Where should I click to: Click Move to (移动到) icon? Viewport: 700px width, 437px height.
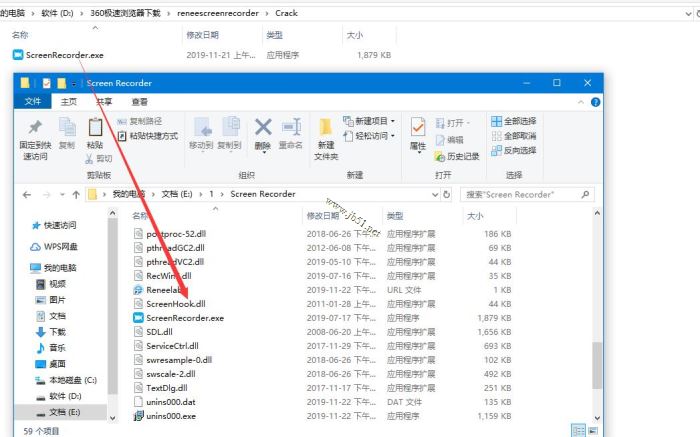point(203,127)
